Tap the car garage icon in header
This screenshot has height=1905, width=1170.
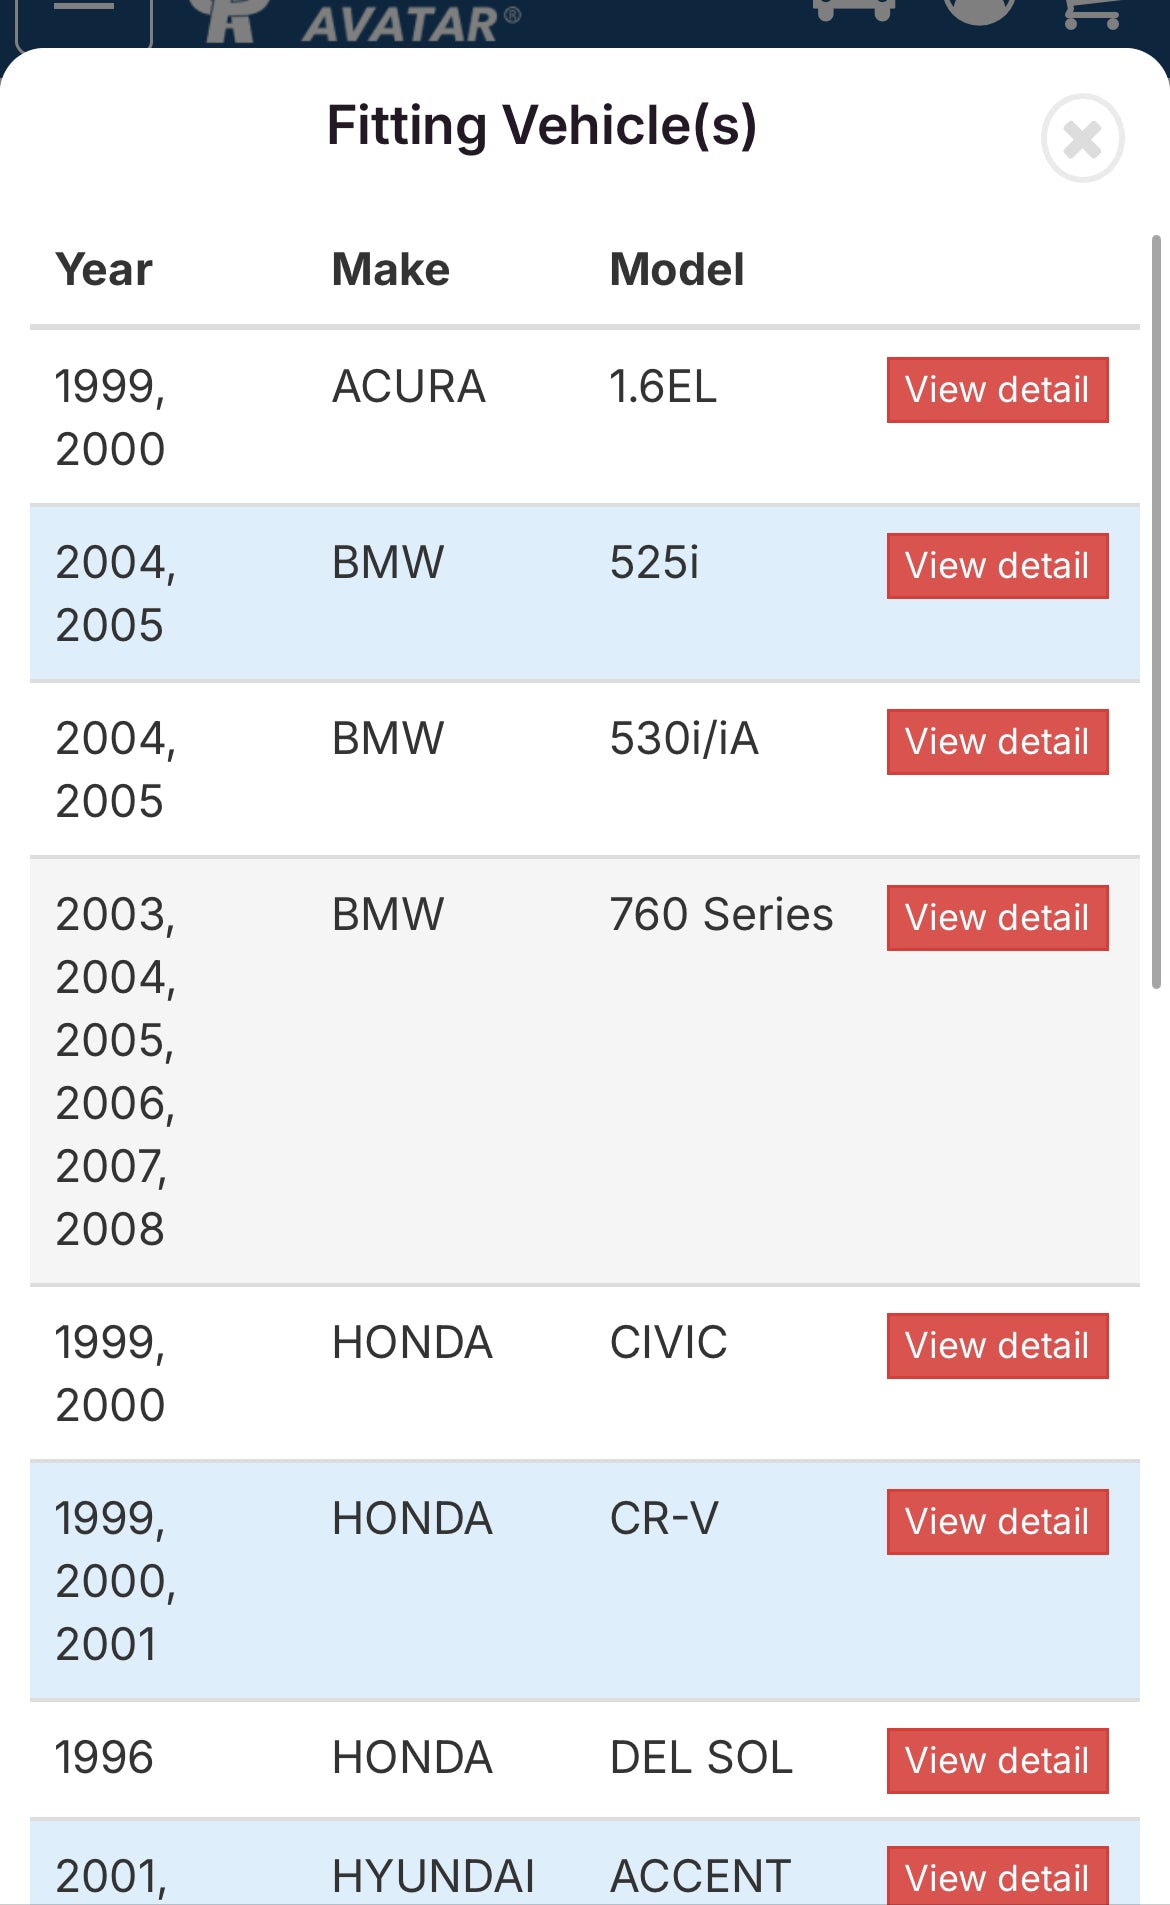pyautogui.click(x=853, y=10)
